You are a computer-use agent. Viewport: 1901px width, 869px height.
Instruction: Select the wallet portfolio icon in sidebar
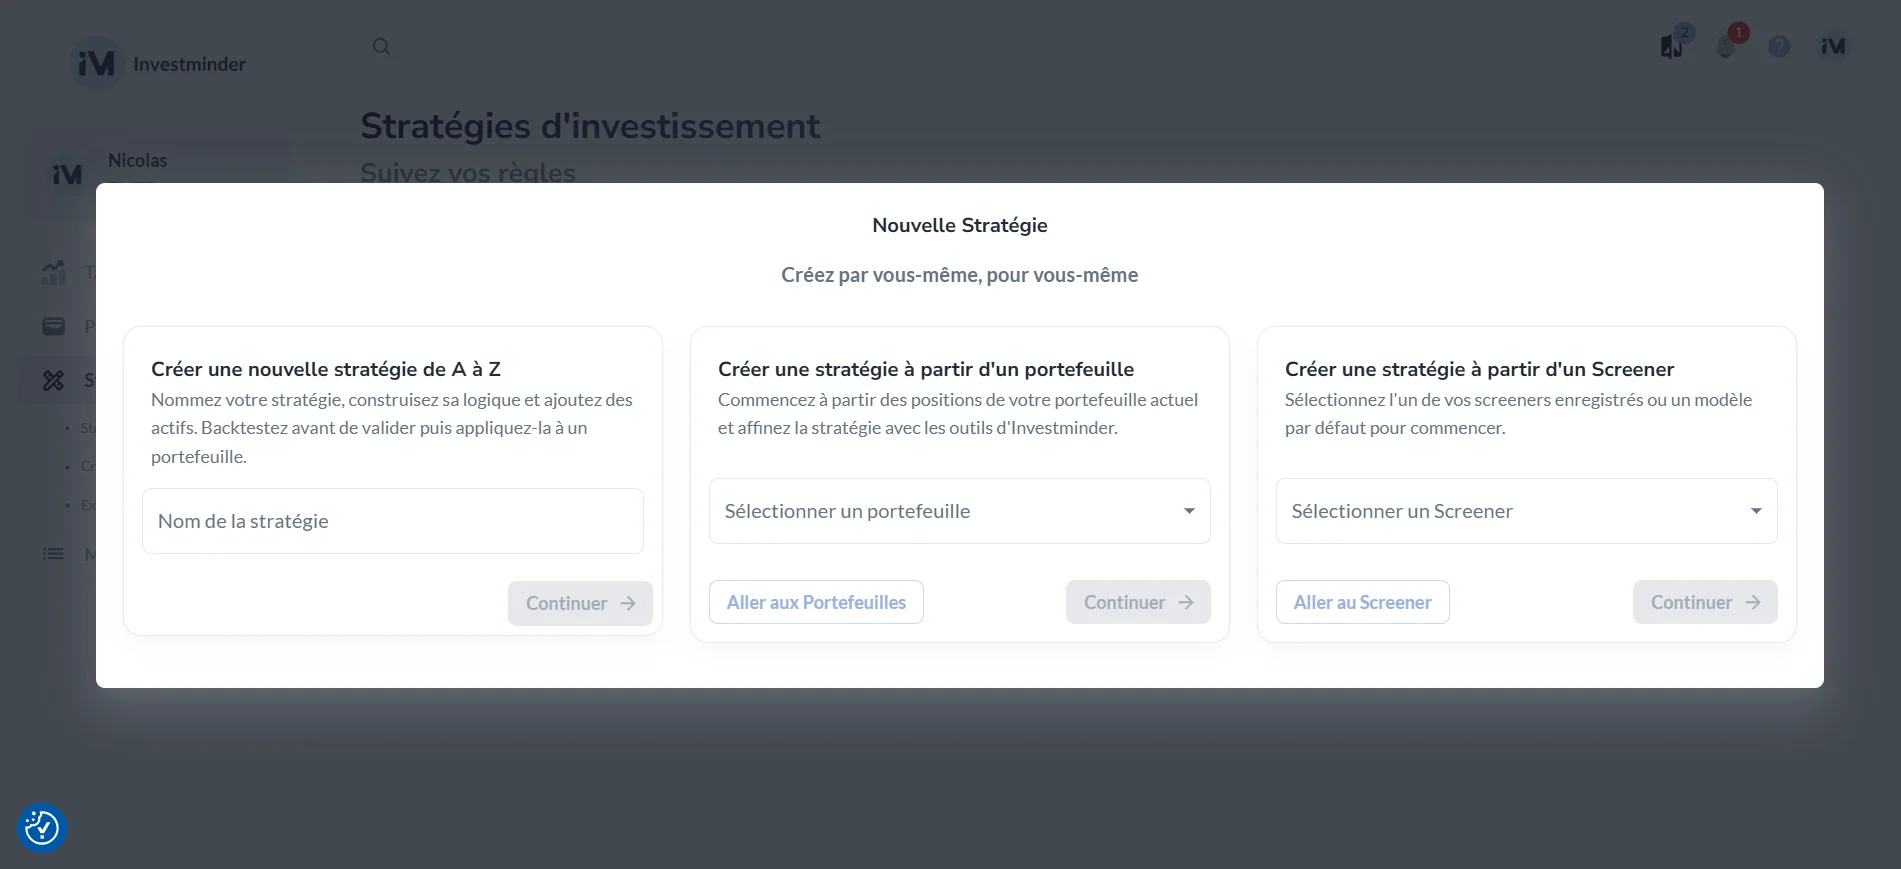click(53, 325)
